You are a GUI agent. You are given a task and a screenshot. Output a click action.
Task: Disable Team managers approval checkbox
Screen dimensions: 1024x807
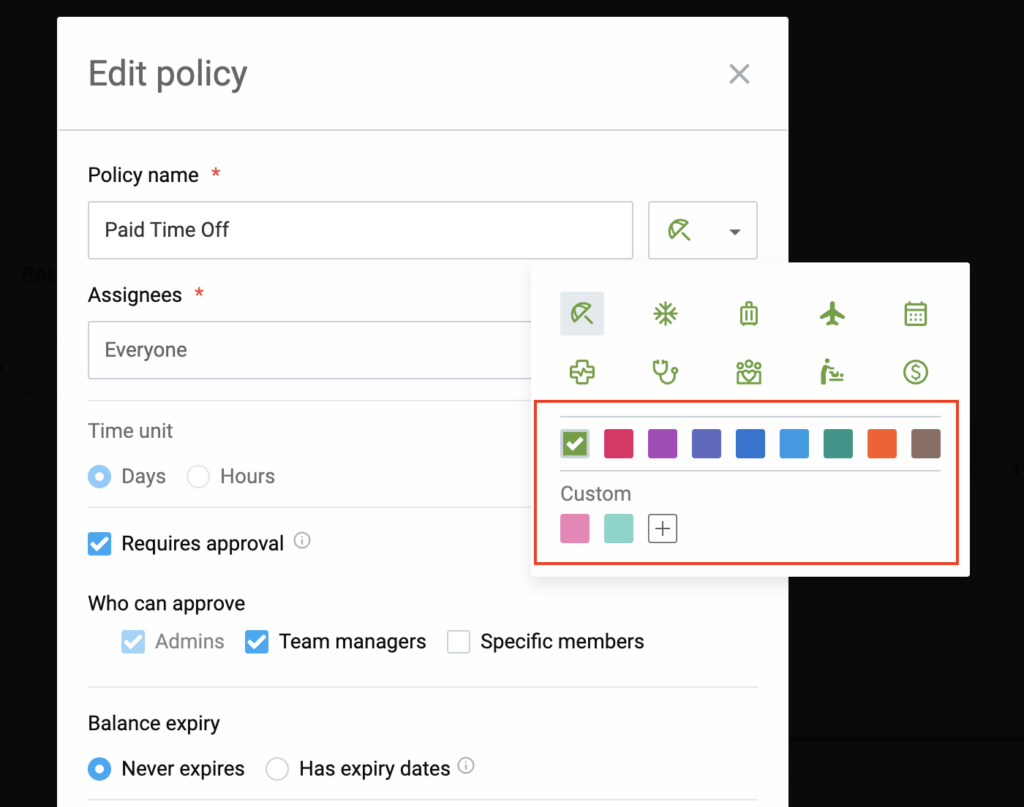coord(257,642)
